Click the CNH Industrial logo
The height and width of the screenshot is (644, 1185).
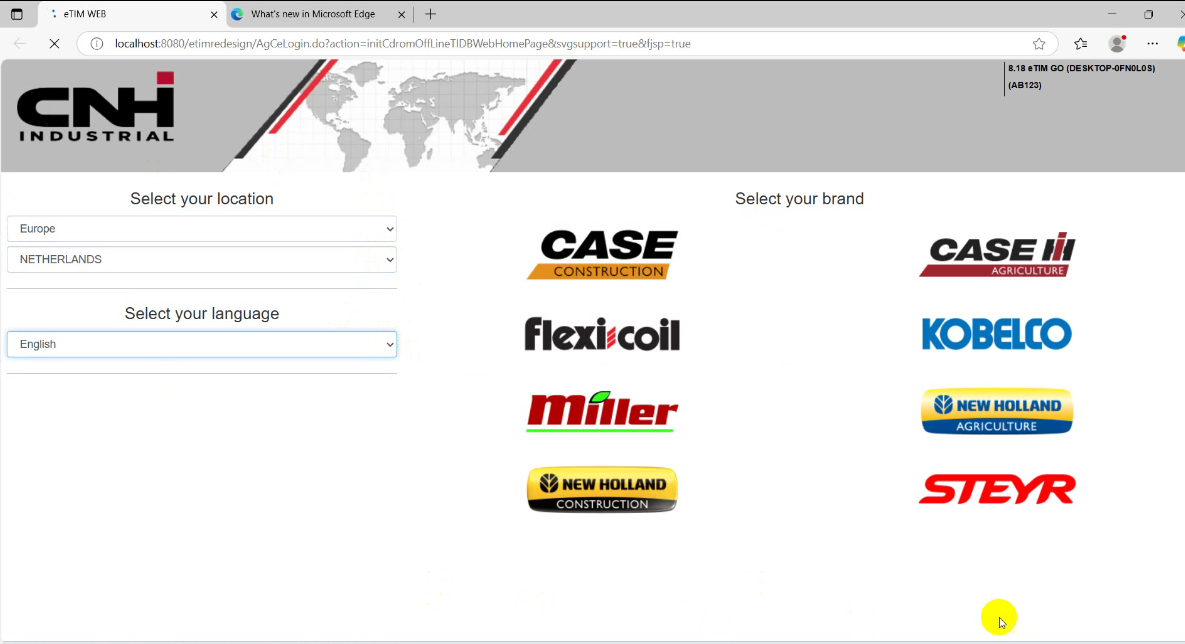(96, 107)
